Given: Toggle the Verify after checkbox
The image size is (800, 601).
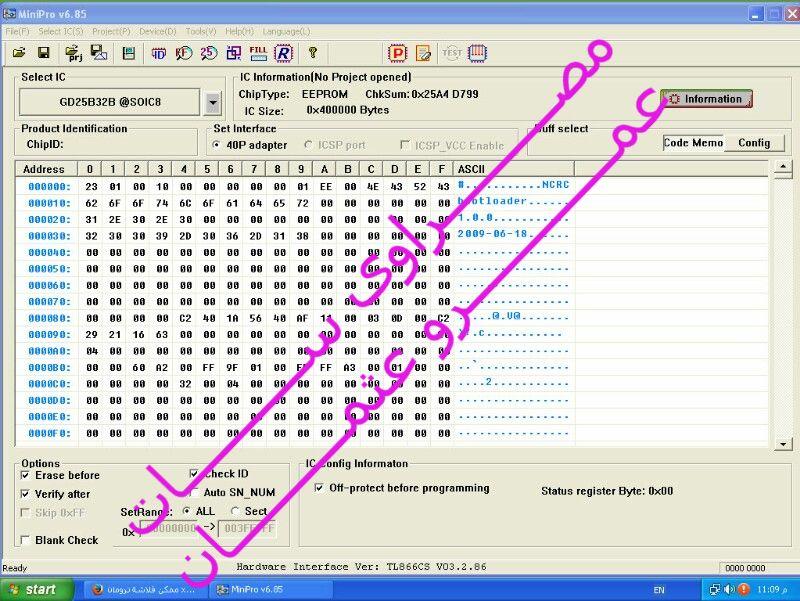Looking at the screenshot, I should (25, 494).
